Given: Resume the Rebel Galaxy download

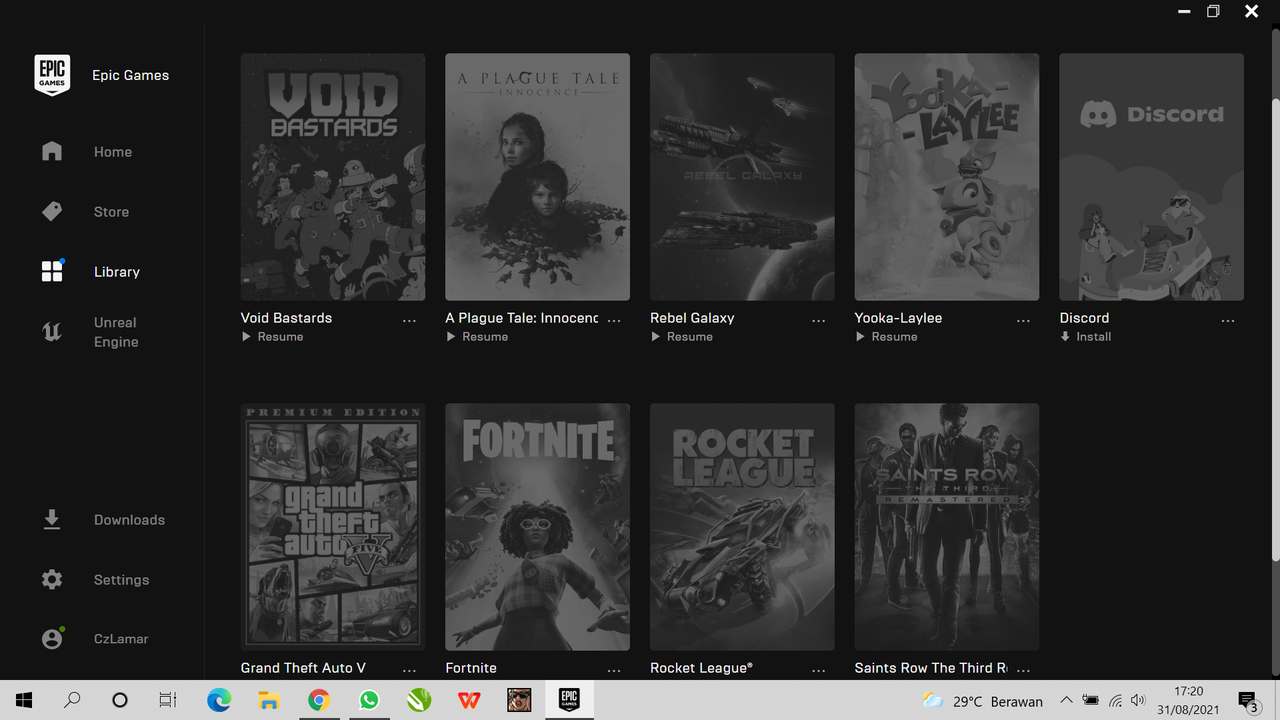Looking at the screenshot, I should pos(682,337).
